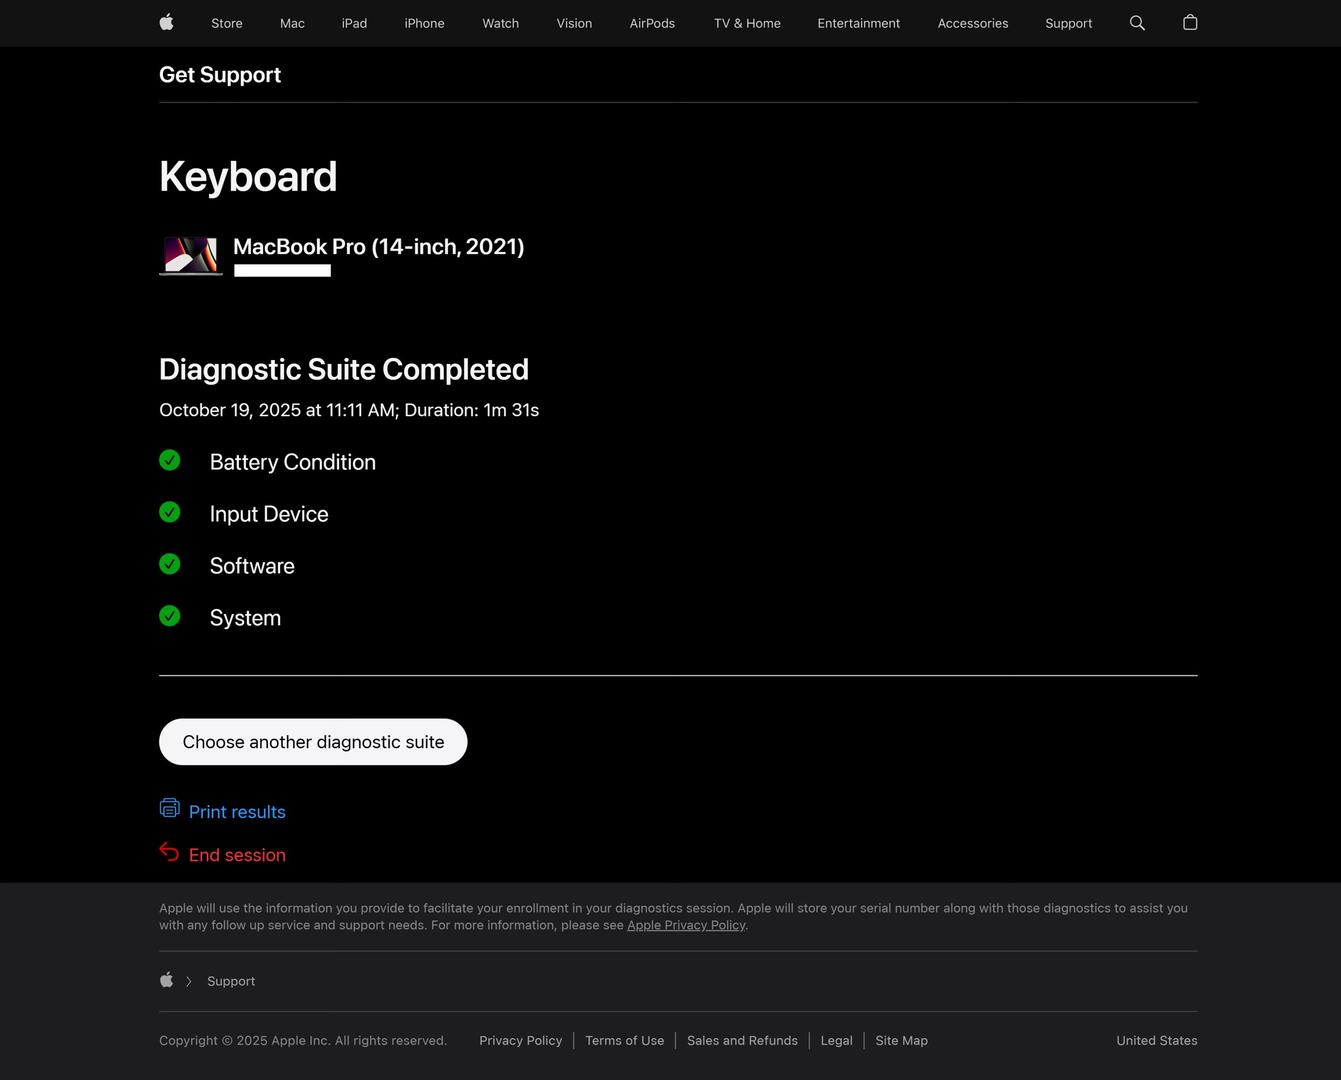
Task: Click the End session link
Action: [x=237, y=855]
